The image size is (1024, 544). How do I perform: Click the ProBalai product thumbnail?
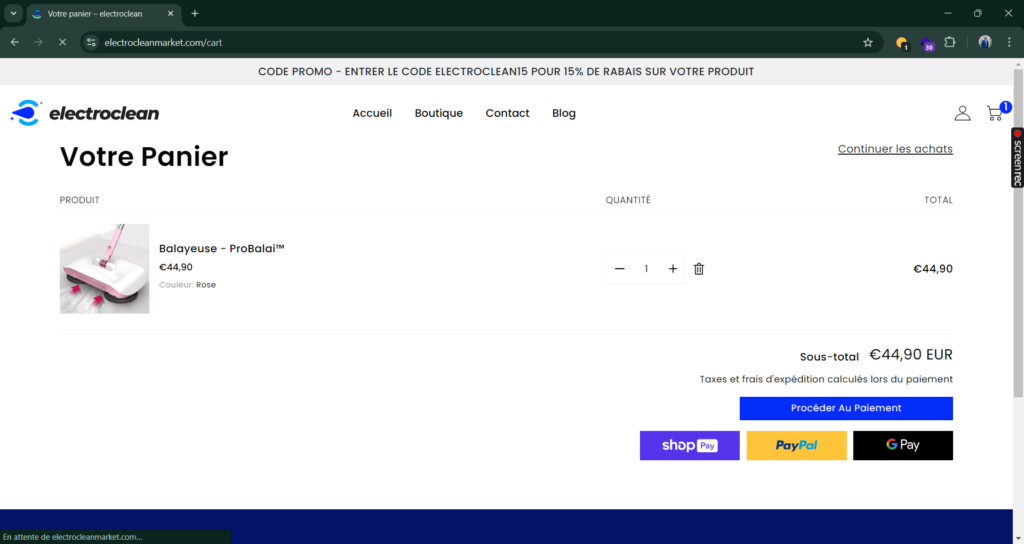click(104, 268)
